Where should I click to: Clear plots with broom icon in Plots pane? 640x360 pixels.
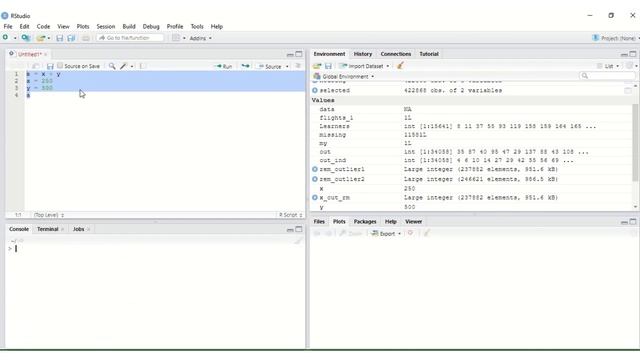(x=427, y=233)
